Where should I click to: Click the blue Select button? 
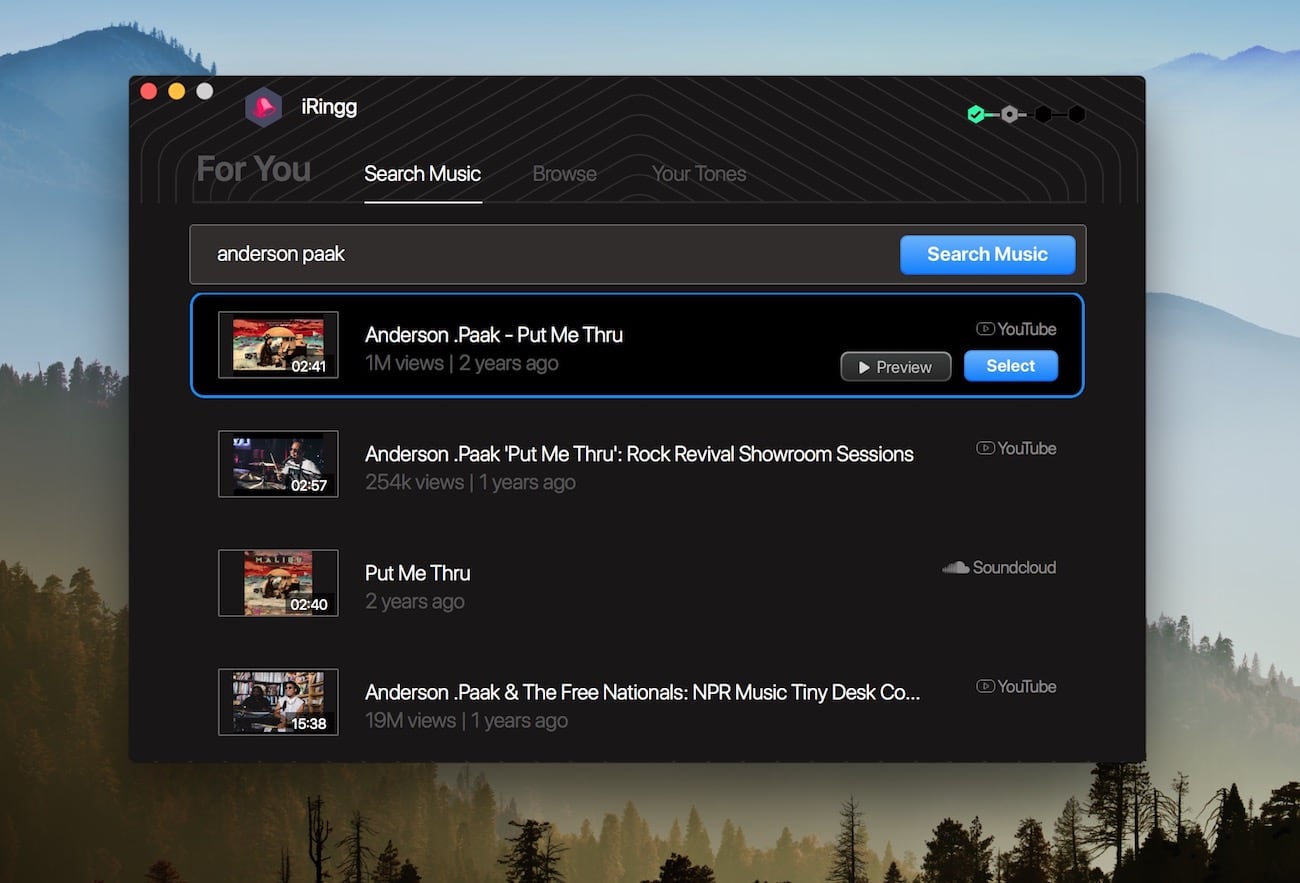point(1010,366)
